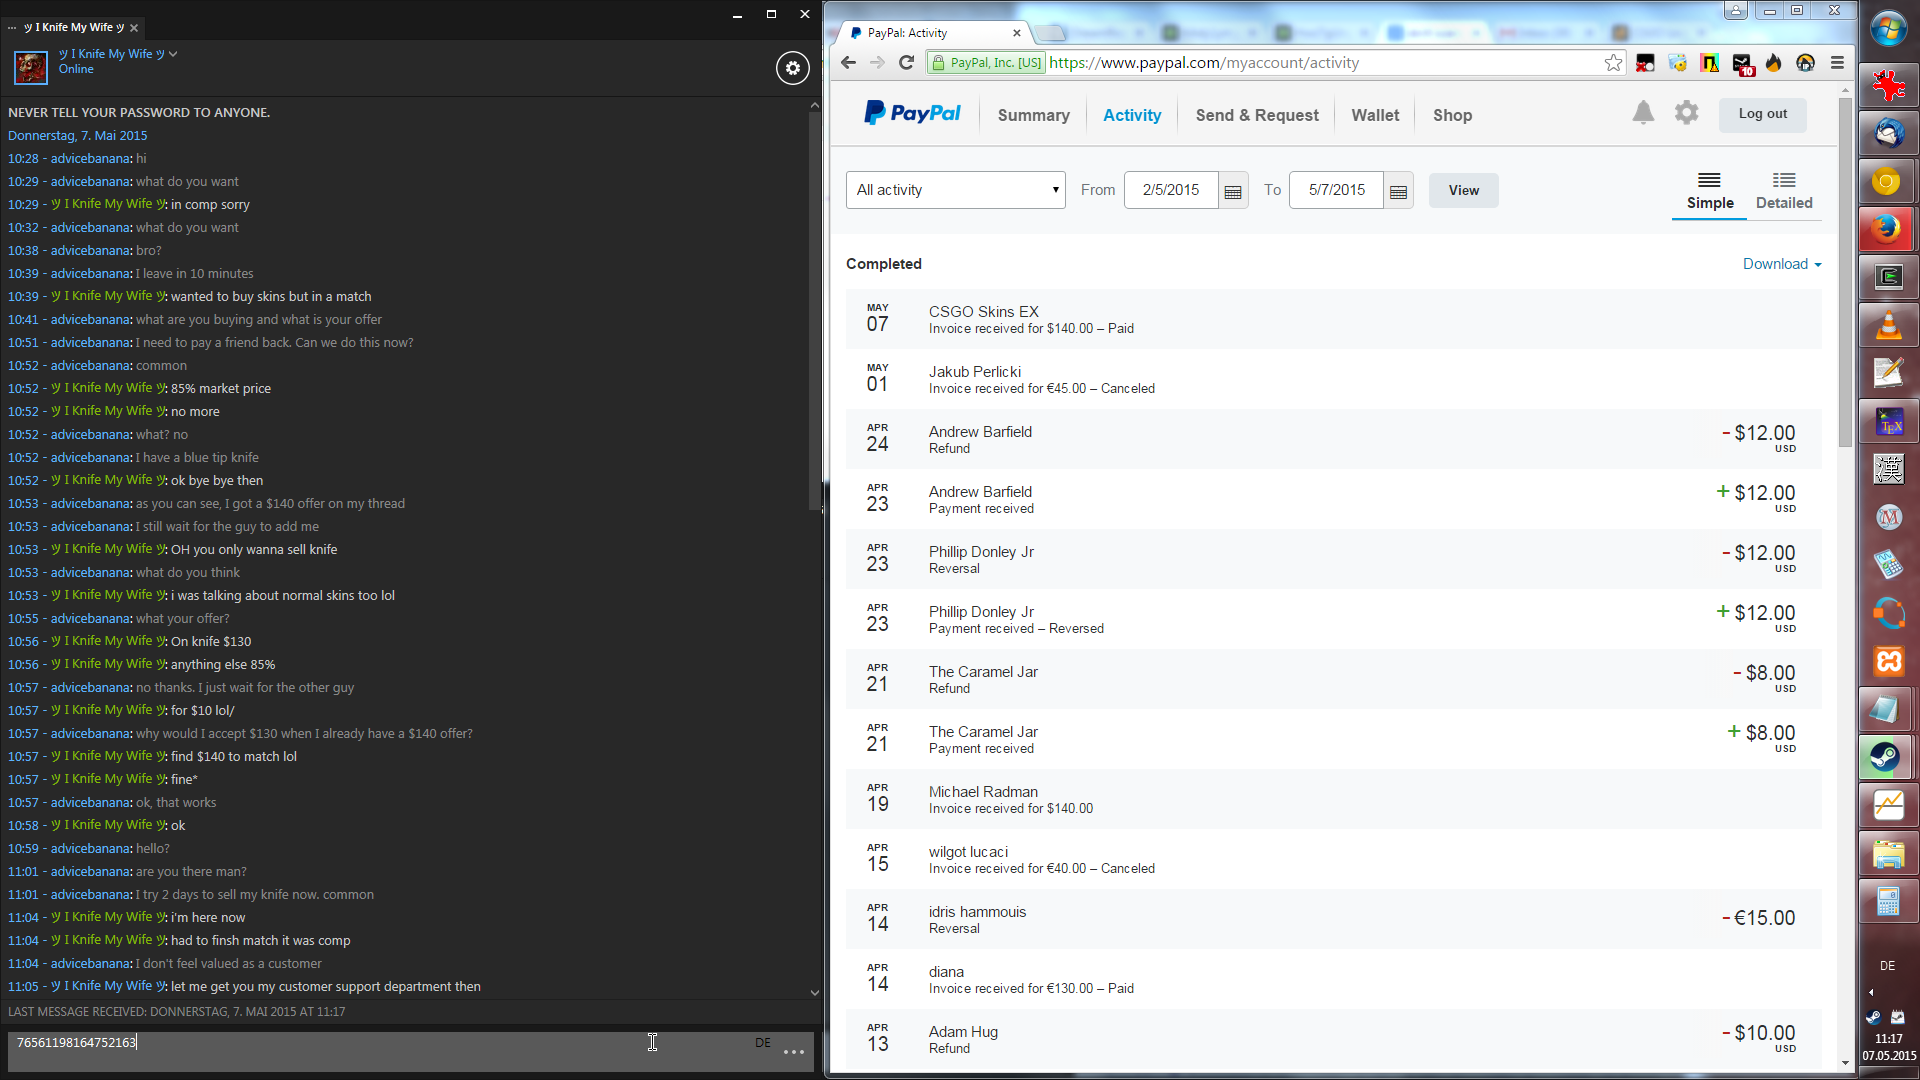
Task: Click the PayPal page vertical scrollbar
Action: coord(1845,272)
